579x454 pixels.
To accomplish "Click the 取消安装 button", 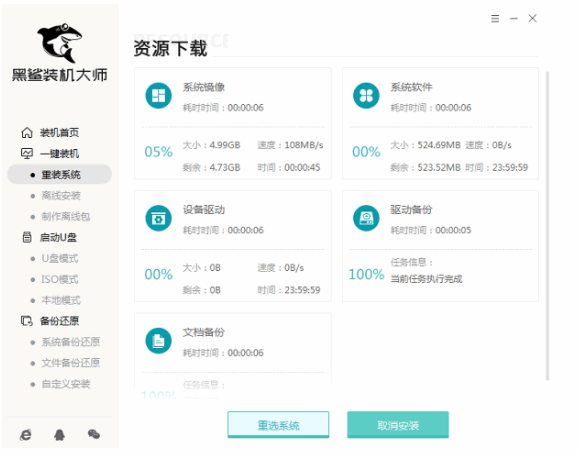I will (398, 425).
